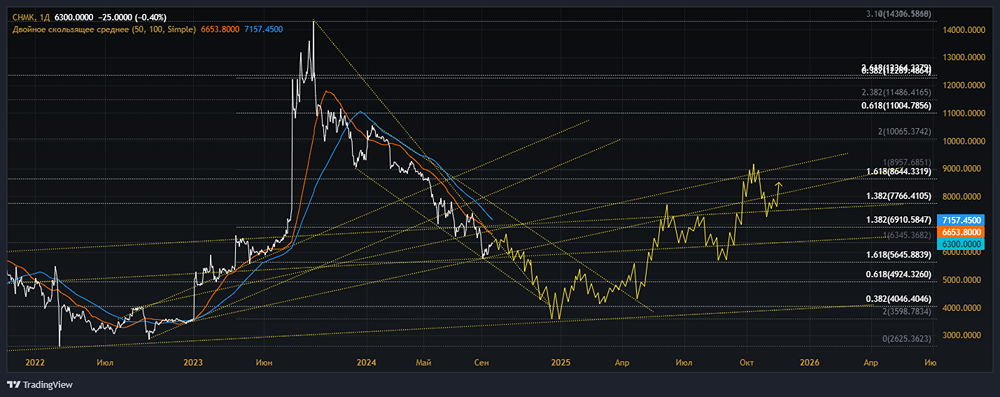
Task: Click the Окт label on time axis
Action: coord(746,362)
